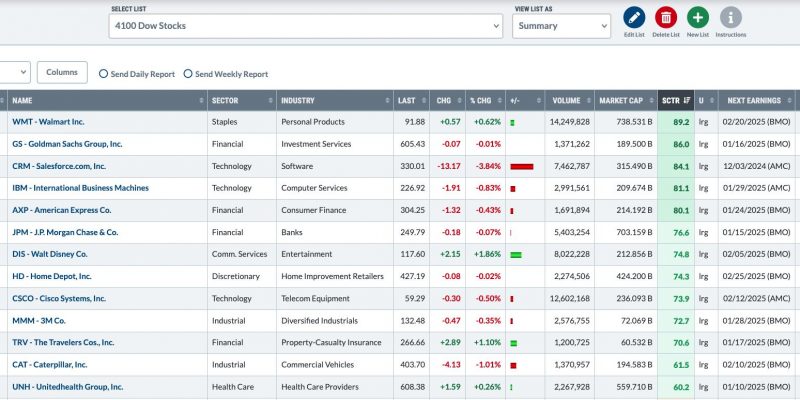
Task: Click the Edit List pencil icon
Action: pyautogui.click(x=634, y=17)
